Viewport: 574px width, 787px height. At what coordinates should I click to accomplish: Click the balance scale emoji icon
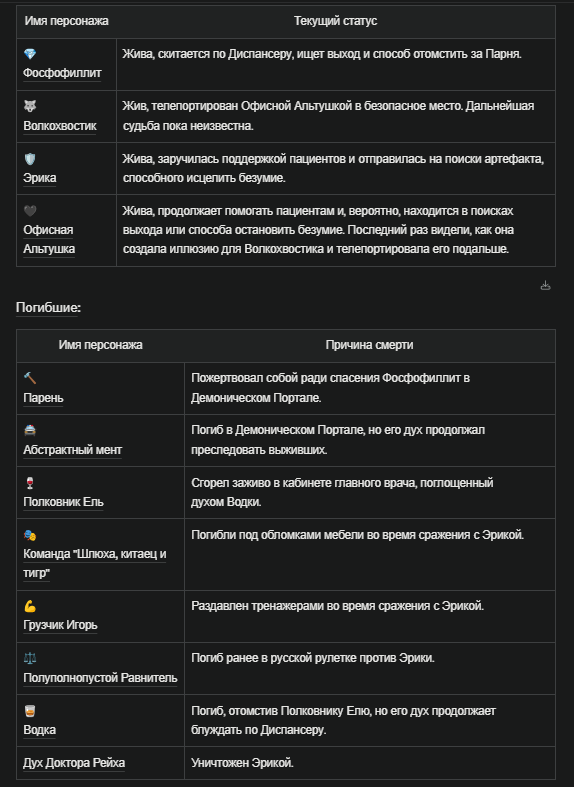tap(30, 658)
